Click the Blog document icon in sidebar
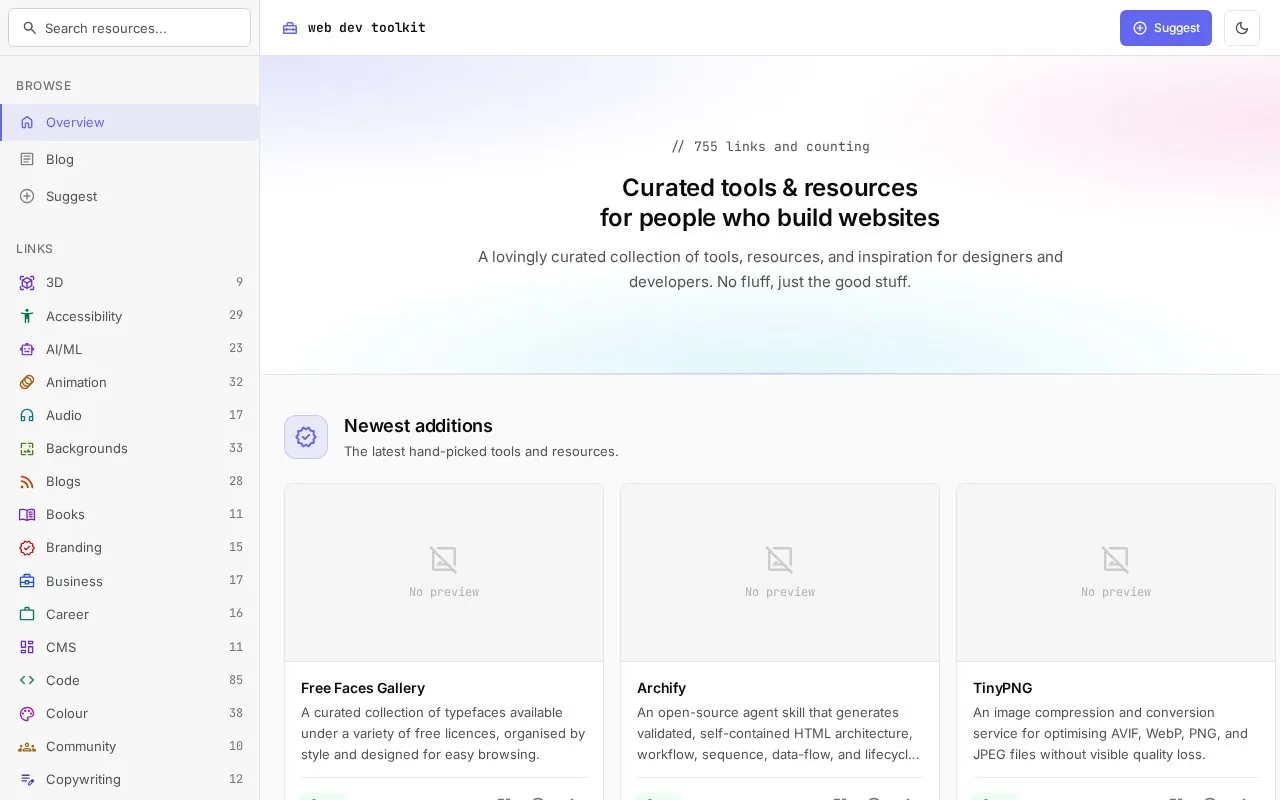 point(27,159)
